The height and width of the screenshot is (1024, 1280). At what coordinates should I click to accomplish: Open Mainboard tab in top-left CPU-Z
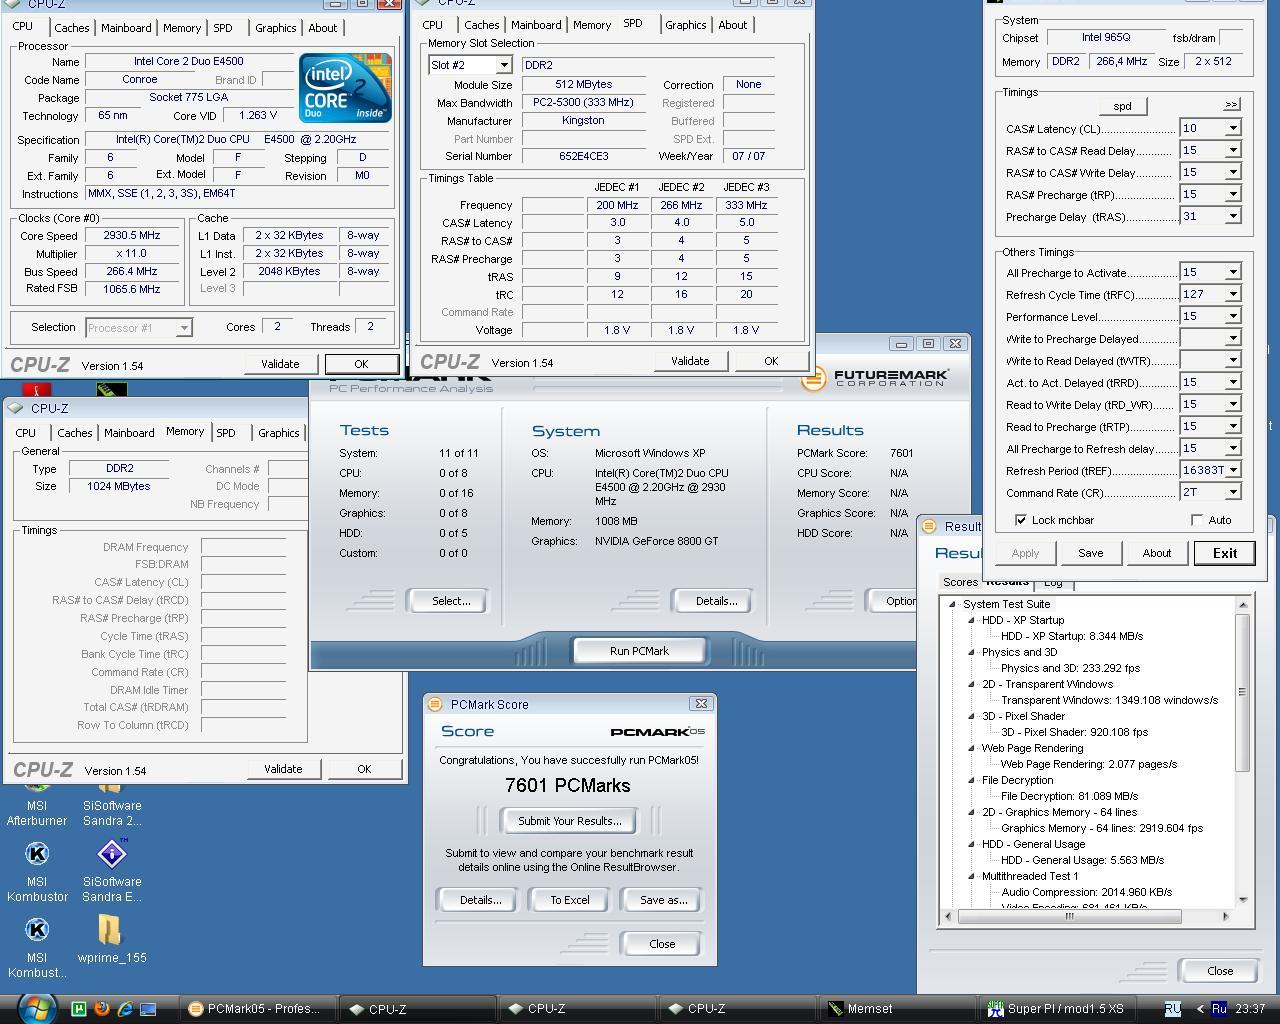tap(126, 28)
